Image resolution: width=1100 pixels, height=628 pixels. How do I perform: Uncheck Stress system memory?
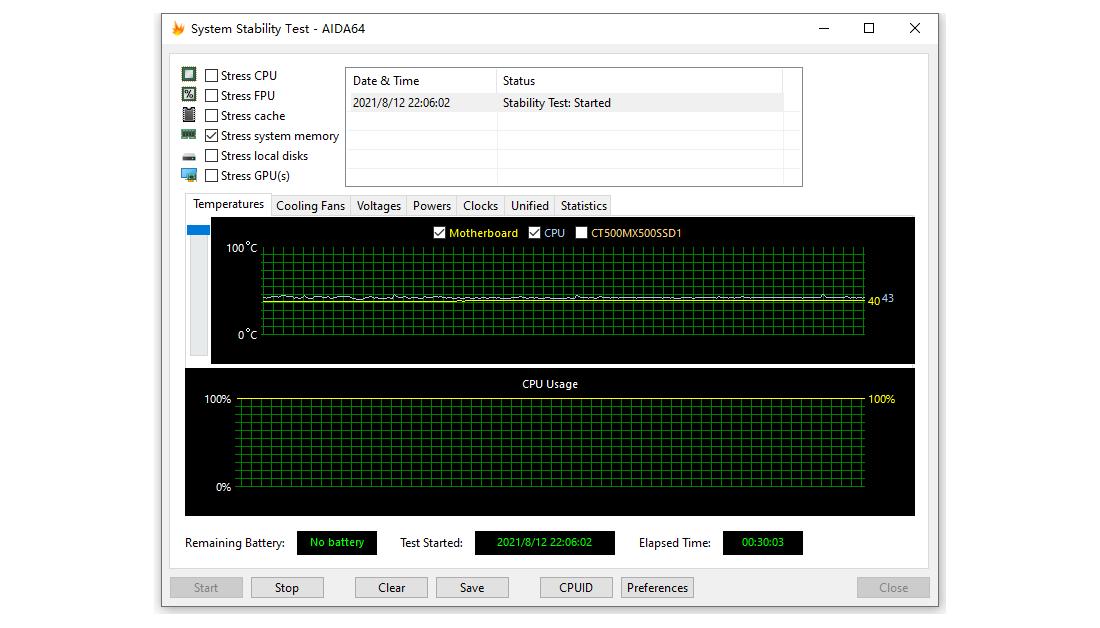(x=211, y=135)
